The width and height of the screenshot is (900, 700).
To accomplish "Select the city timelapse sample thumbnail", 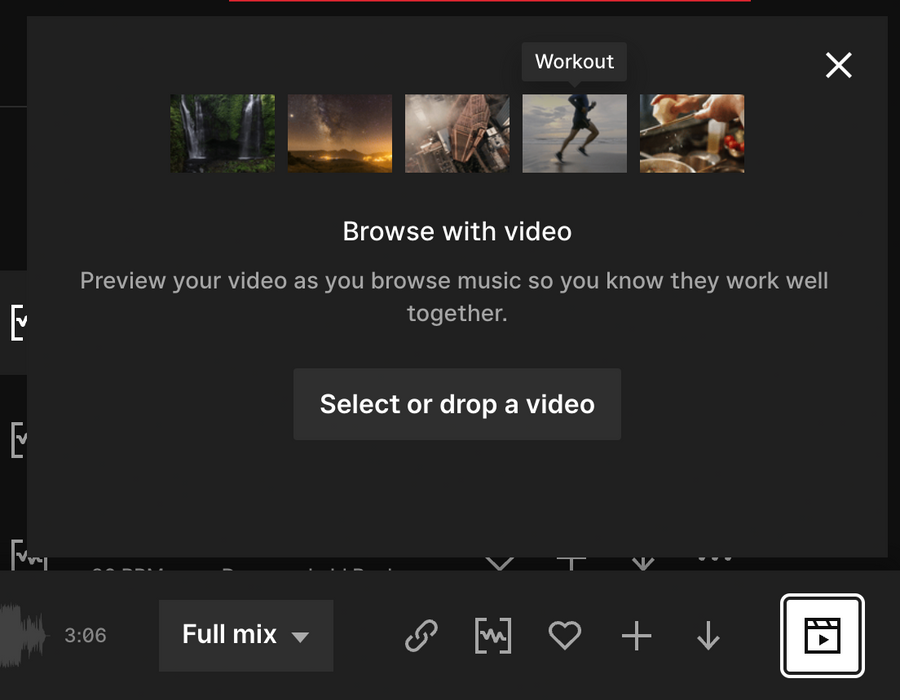I will click(456, 133).
